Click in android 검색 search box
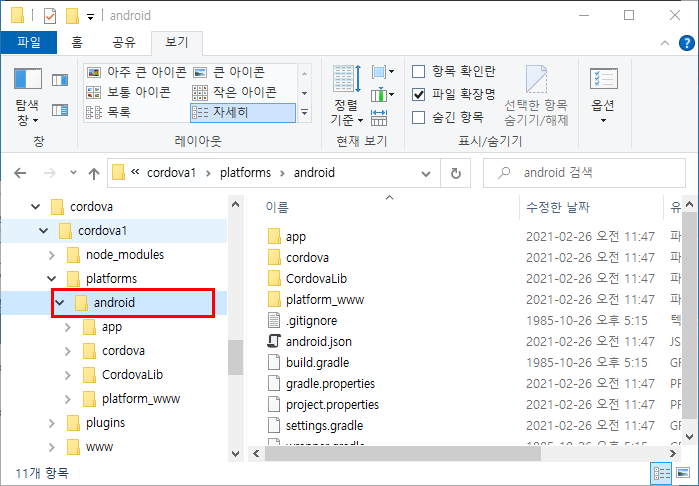 (x=584, y=173)
